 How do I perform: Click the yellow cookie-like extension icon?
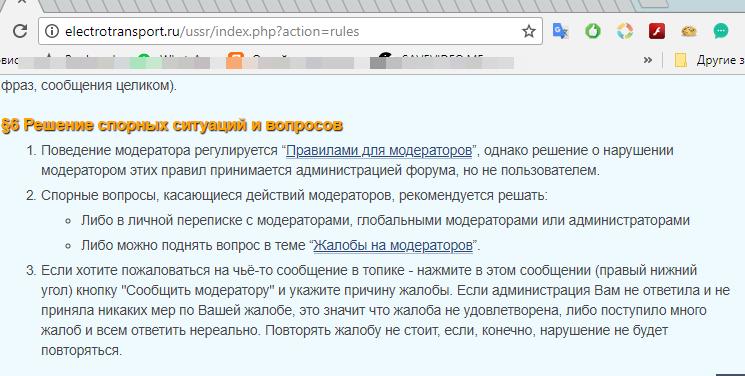click(688, 31)
